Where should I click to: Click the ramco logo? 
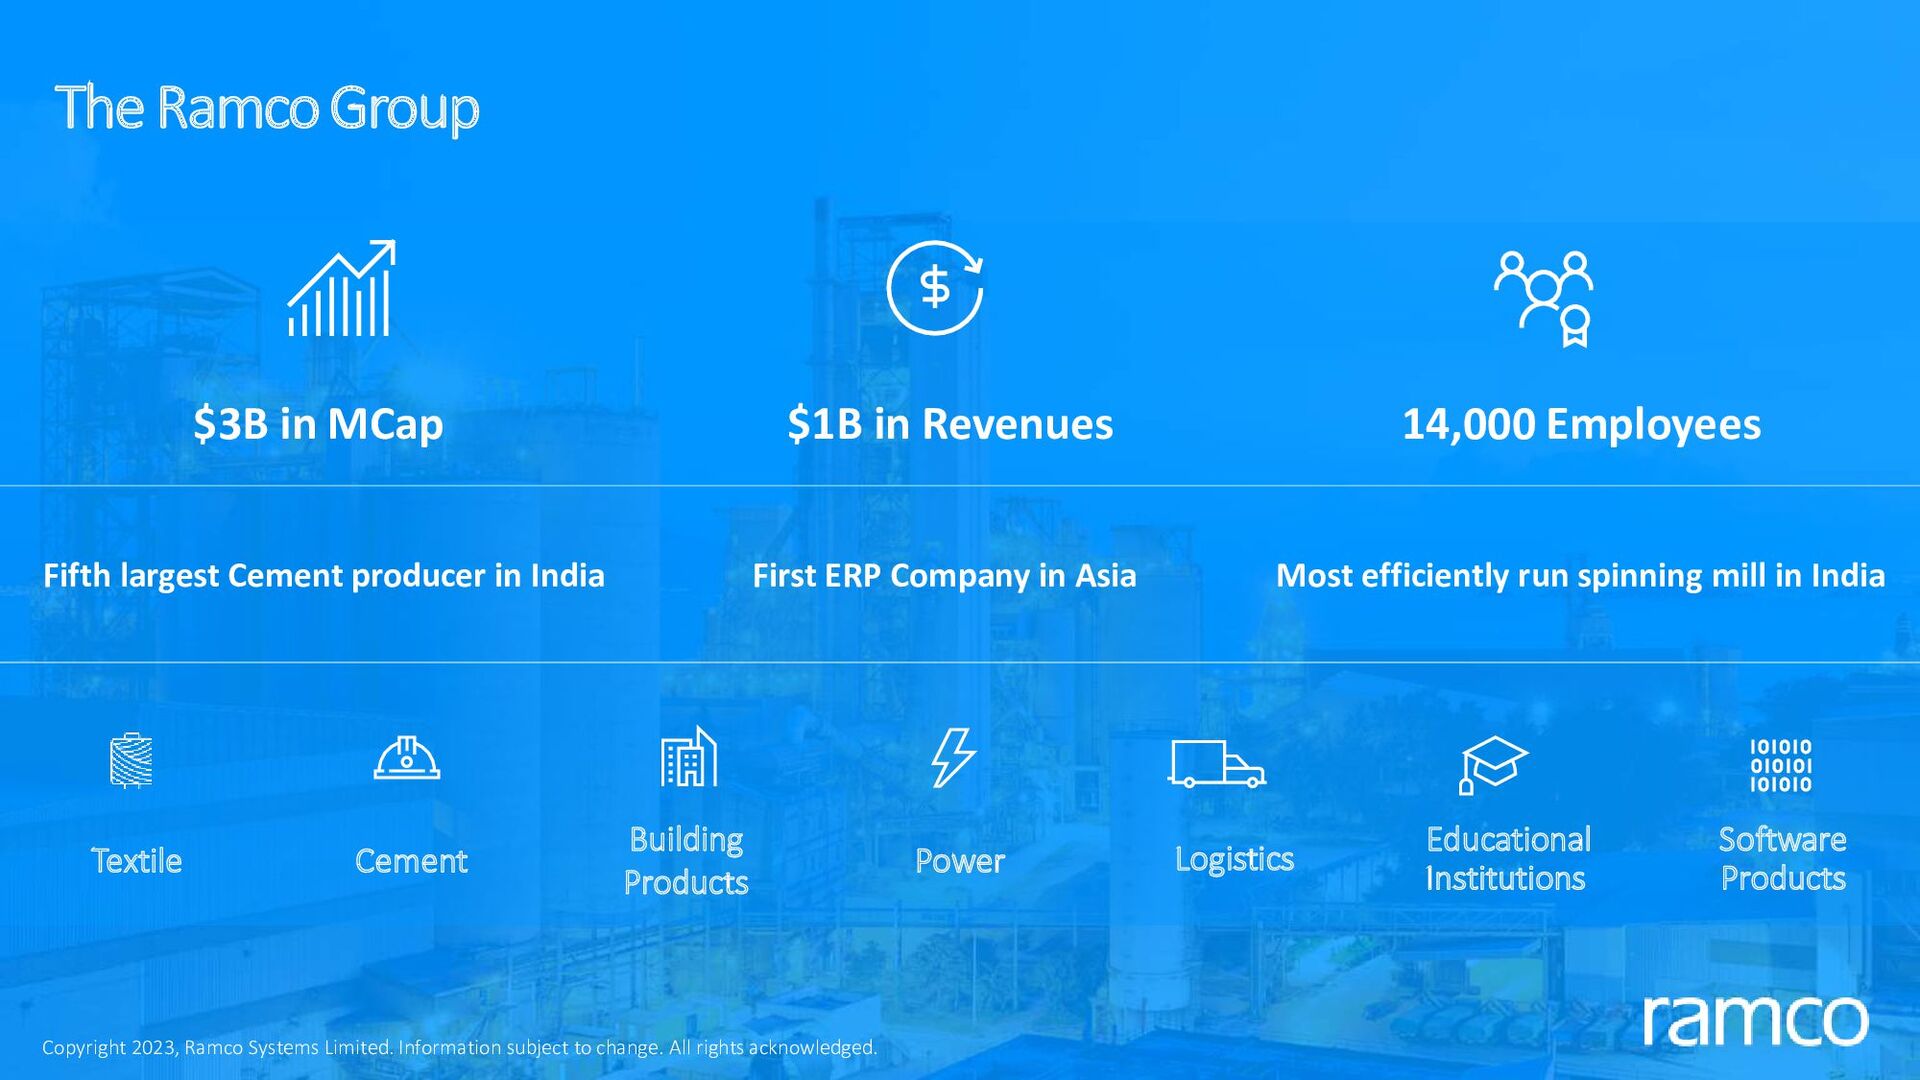tap(1755, 1020)
